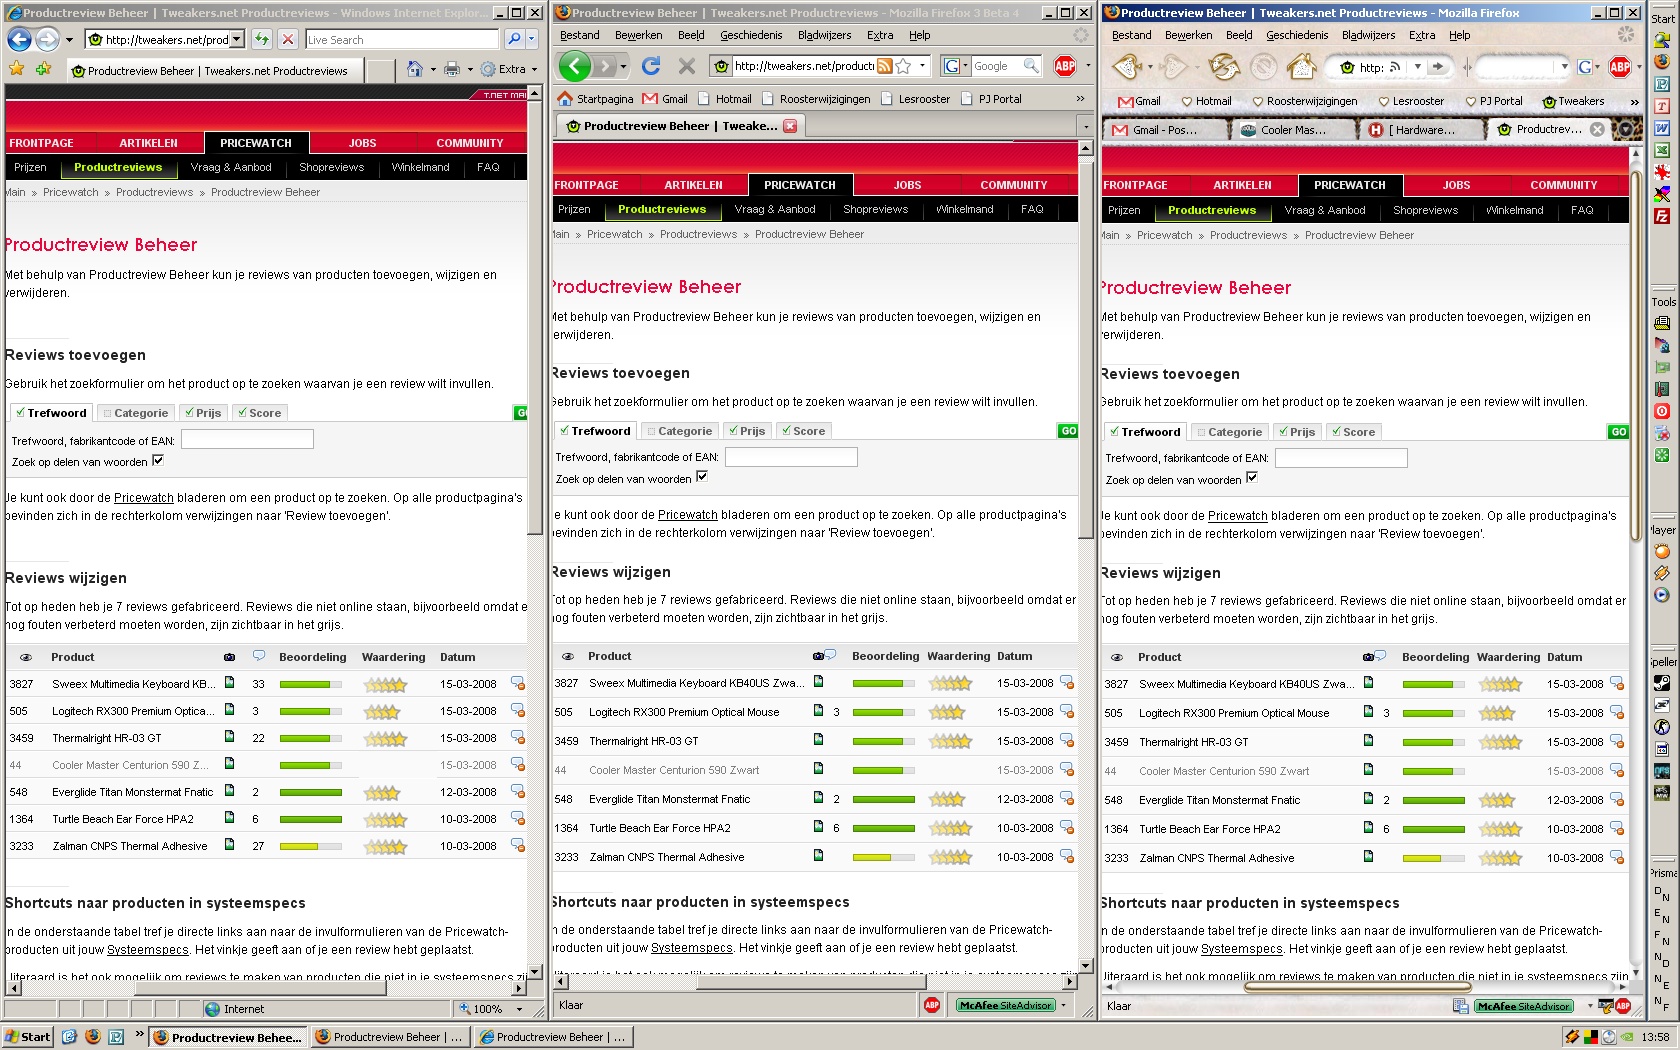
Task: Click Internet Explorer's home icon
Action: click(x=415, y=70)
